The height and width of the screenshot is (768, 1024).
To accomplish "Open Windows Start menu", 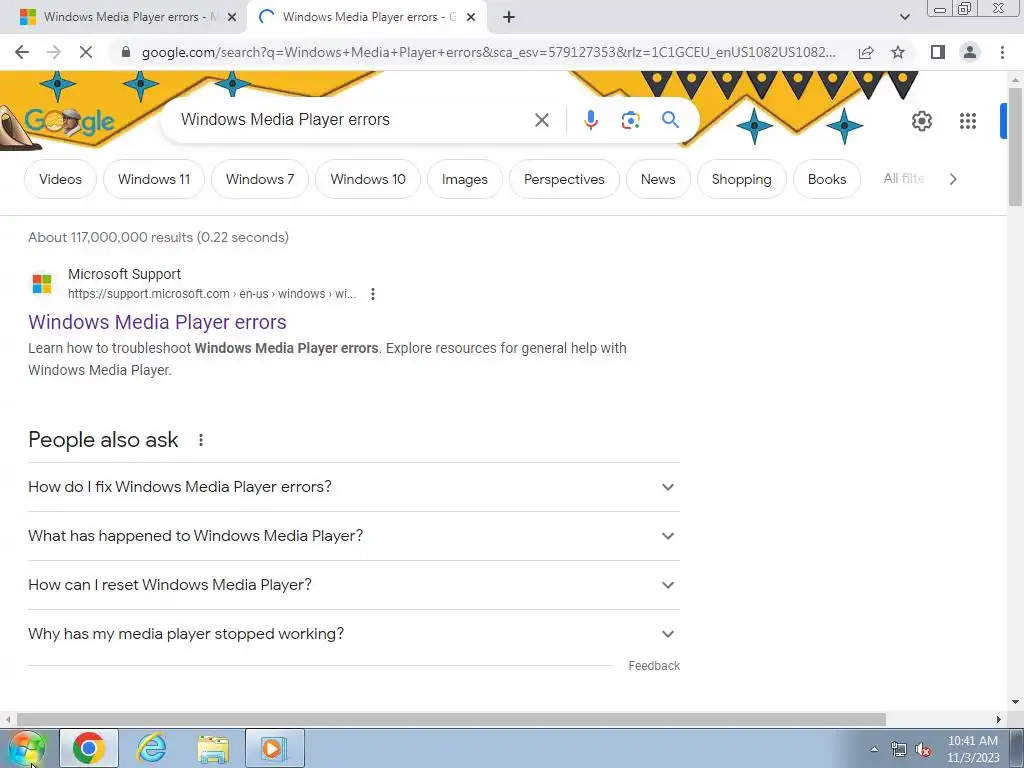I will (x=27, y=748).
